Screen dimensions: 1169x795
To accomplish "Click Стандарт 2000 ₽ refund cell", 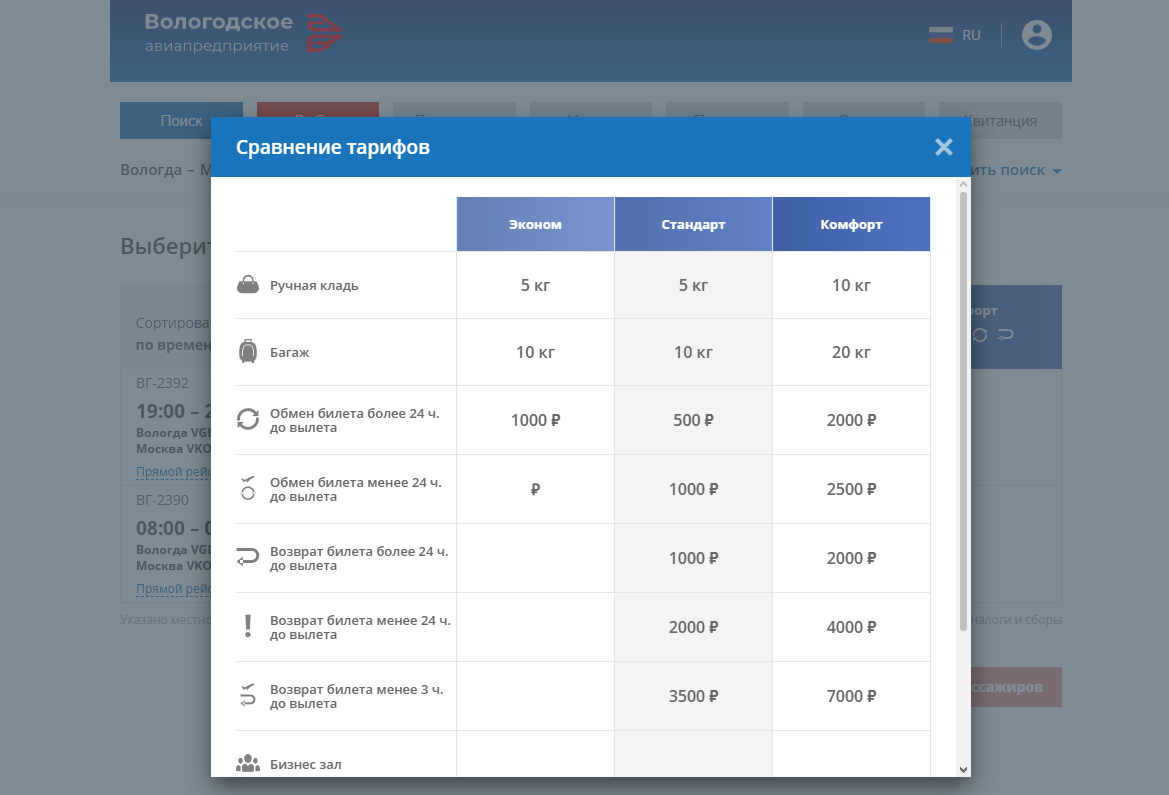I will click(693, 627).
